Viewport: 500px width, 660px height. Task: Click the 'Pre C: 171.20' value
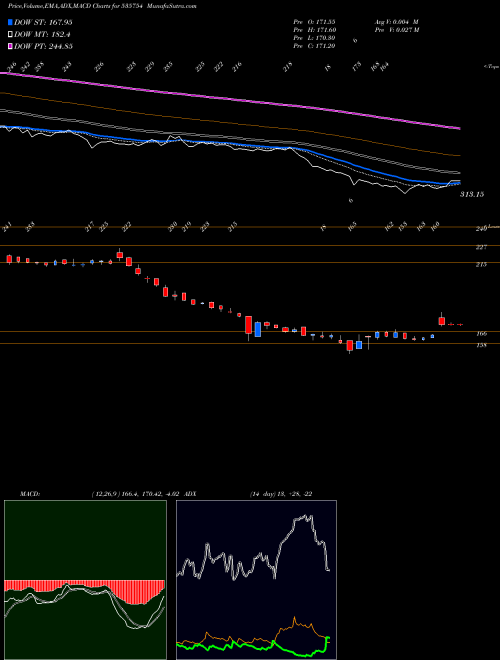tap(314, 46)
